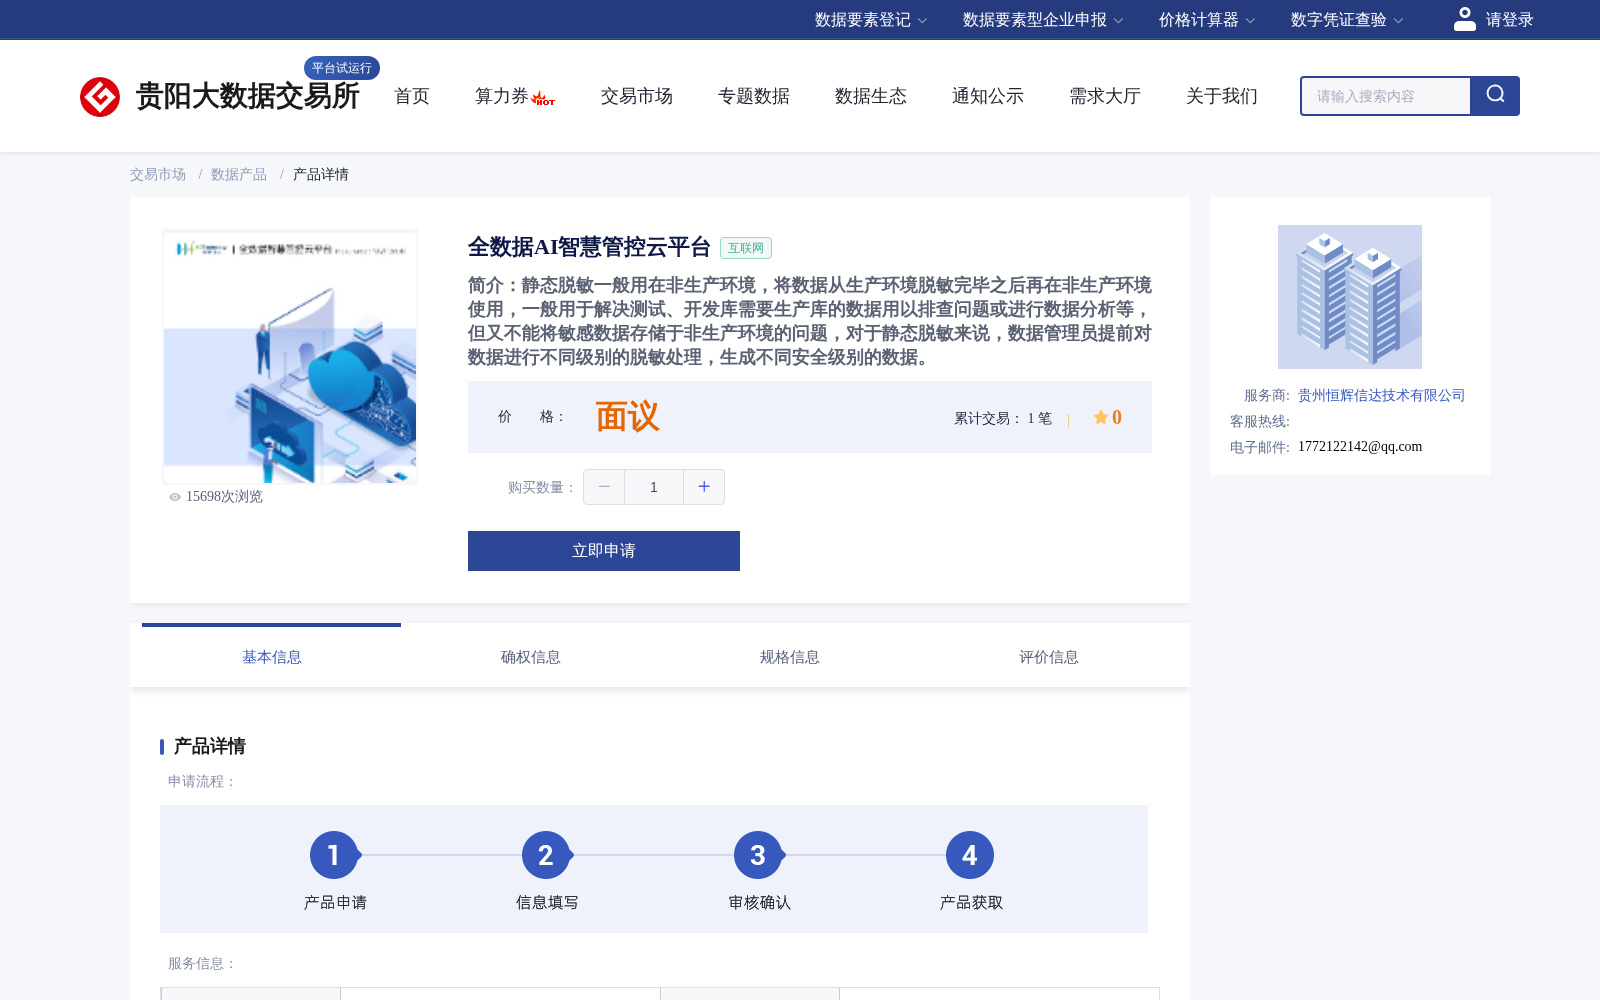Click the 累计交易 1 笔 text
This screenshot has height=1000, width=1600.
tap(1003, 419)
